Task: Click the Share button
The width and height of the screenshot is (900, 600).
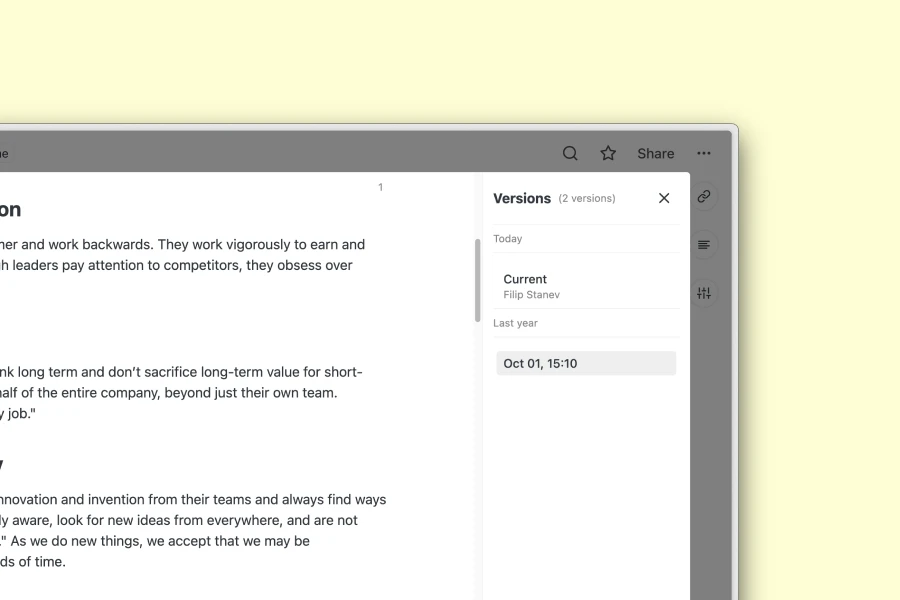Action: pos(655,153)
